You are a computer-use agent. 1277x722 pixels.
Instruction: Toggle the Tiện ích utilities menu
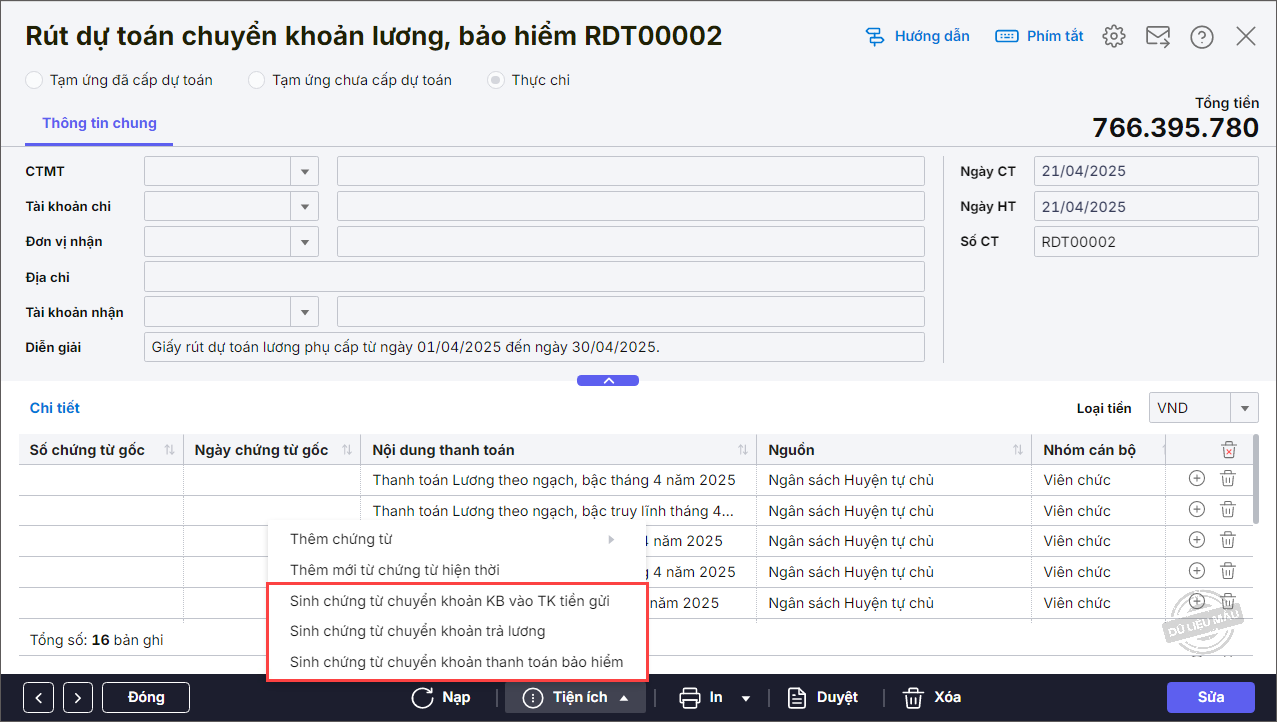[x=575, y=697]
